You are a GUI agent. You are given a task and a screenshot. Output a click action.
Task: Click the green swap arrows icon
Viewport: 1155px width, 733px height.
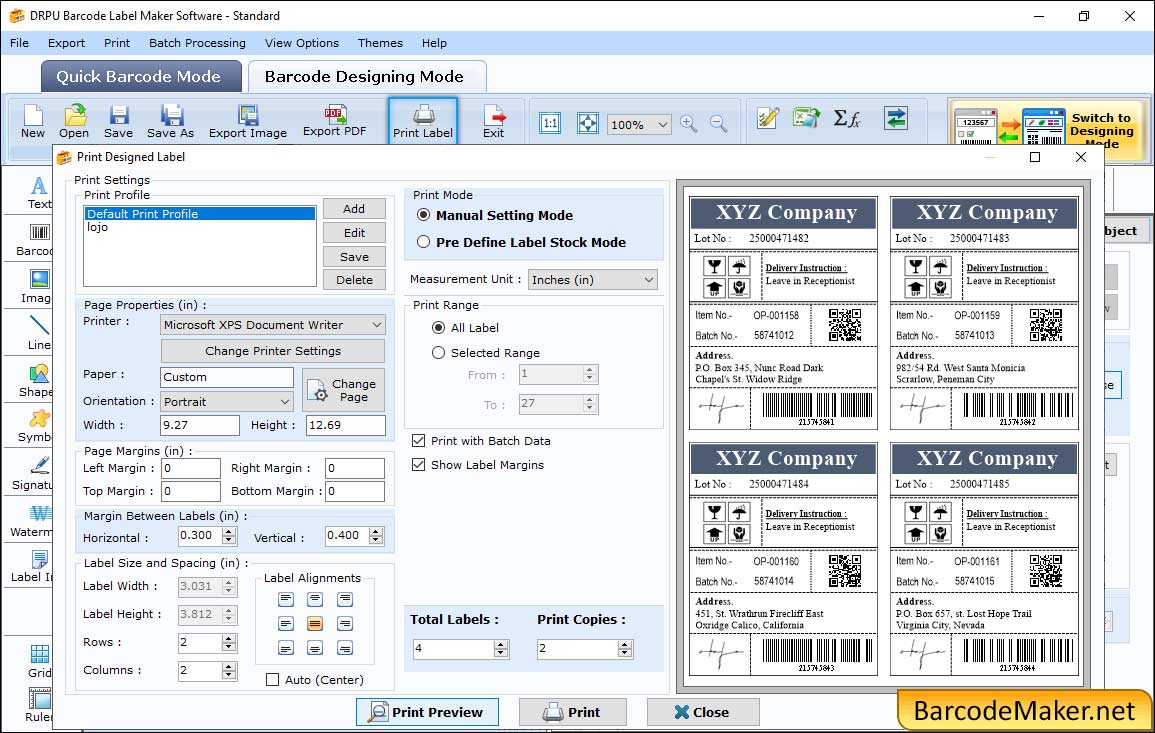point(896,118)
